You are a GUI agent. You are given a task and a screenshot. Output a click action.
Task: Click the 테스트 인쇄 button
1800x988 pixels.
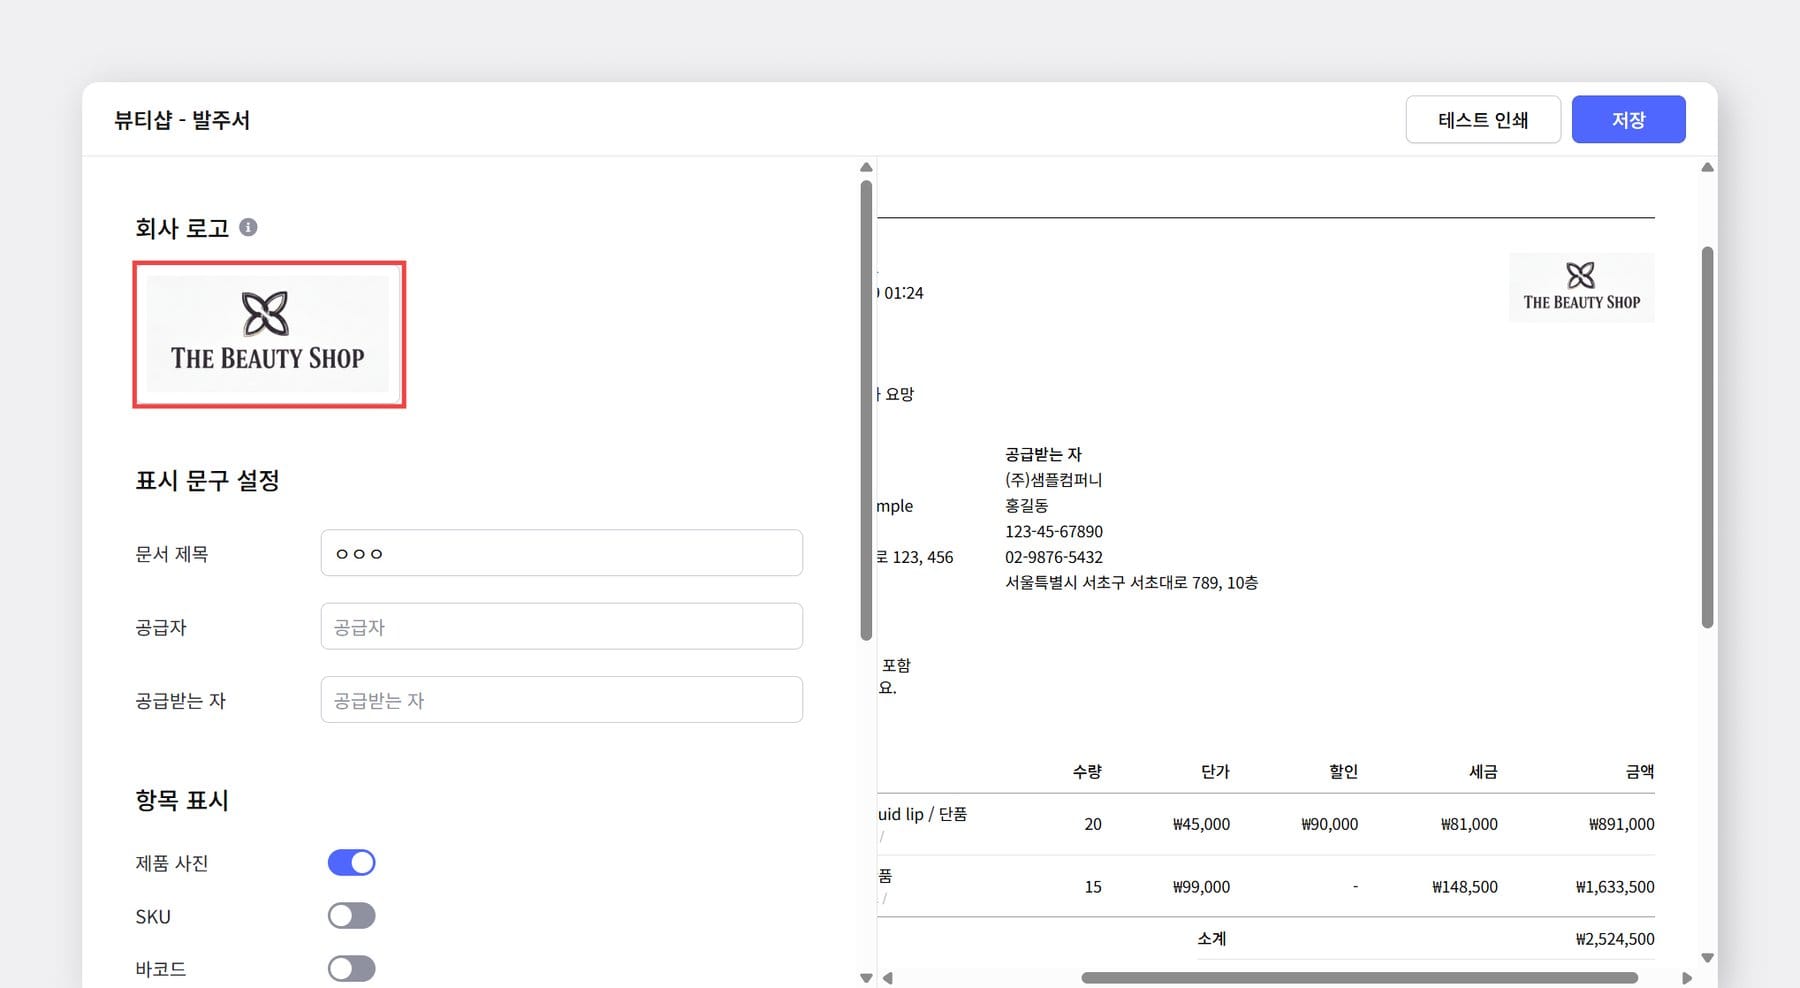1483,119
